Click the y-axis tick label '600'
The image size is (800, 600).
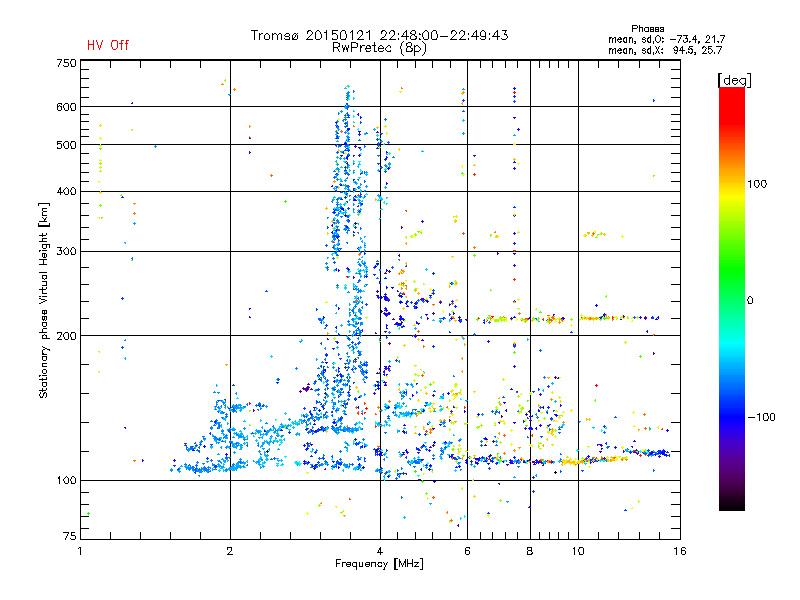tap(66, 107)
